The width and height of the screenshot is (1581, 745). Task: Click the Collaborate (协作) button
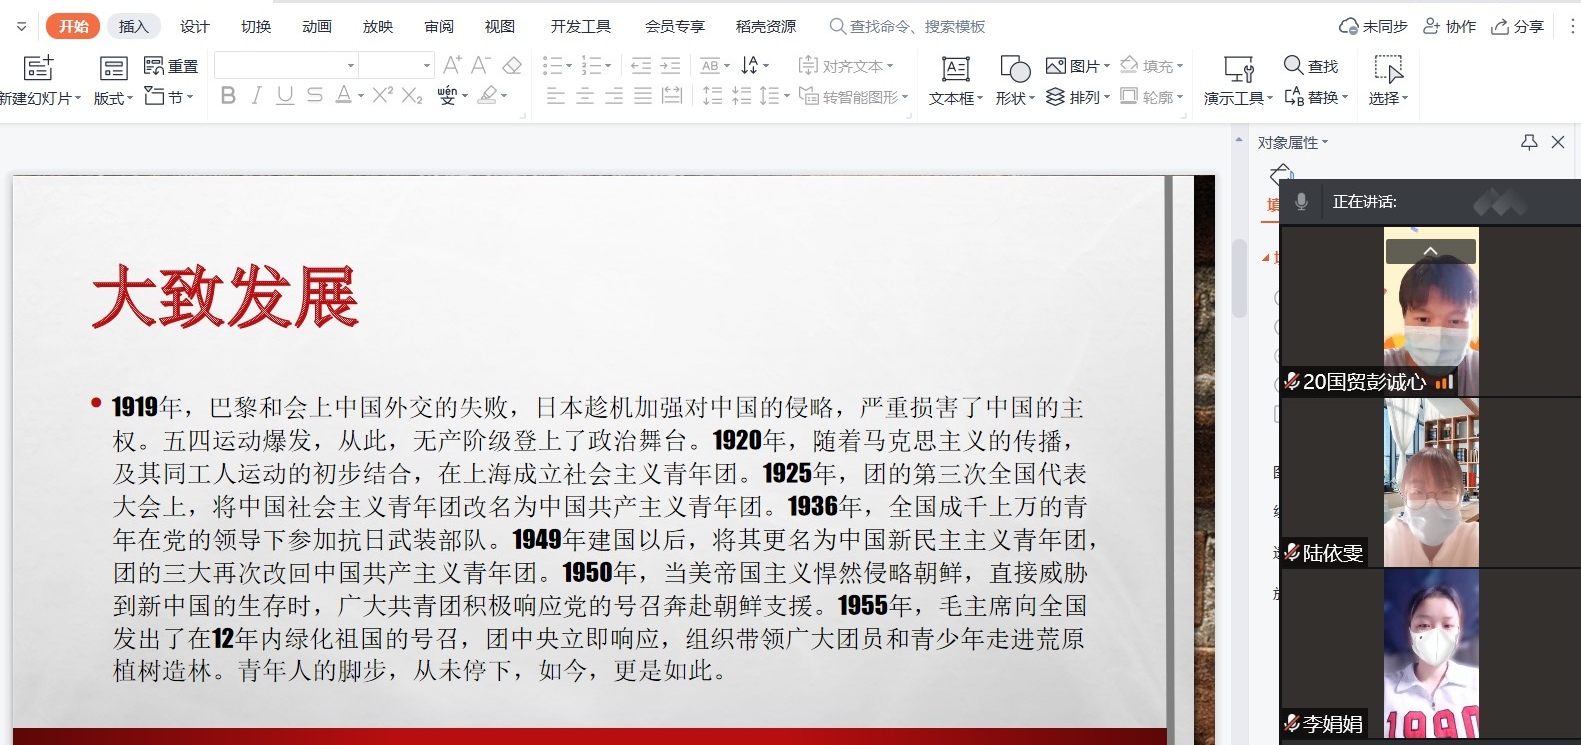(x=1449, y=26)
